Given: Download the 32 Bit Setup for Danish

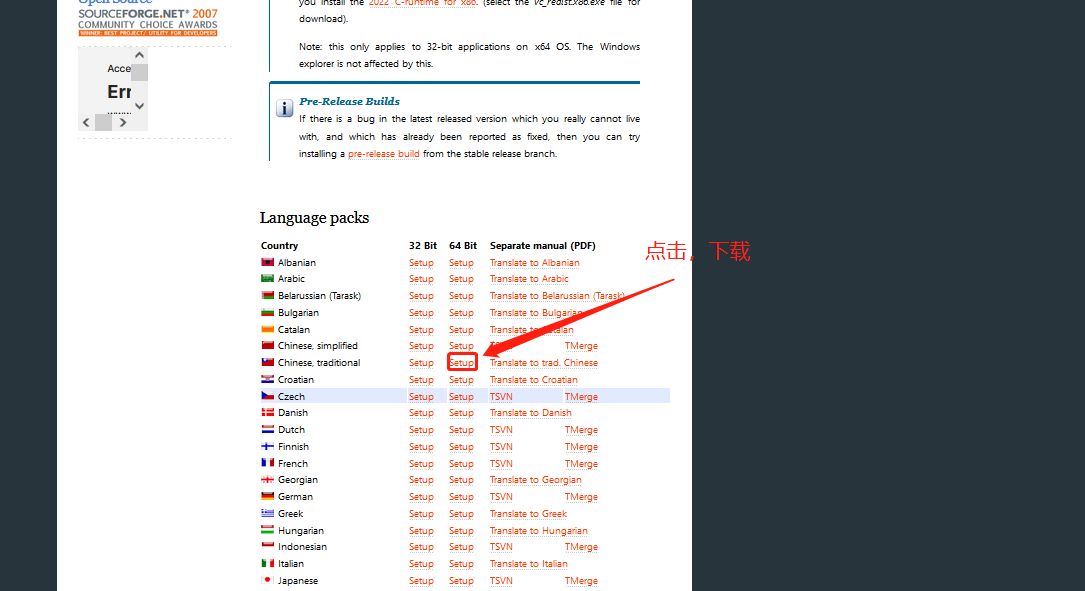Looking at the screenshot, I should click(x=421, y=413).
